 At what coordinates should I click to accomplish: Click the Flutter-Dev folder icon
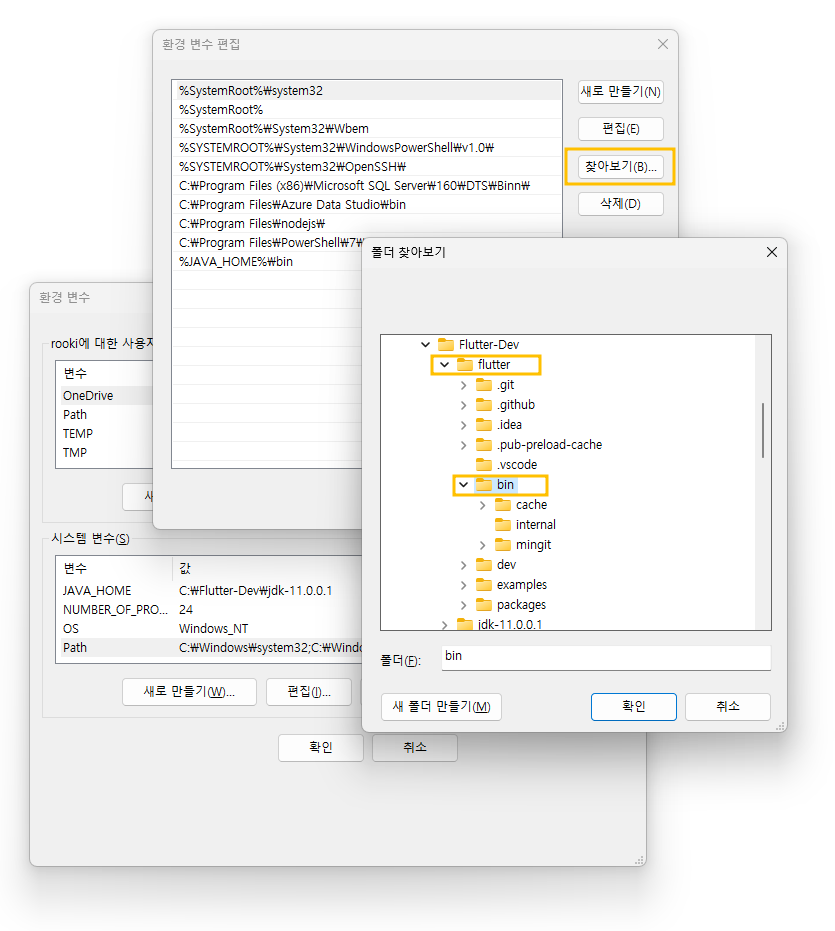[x=445, y=344]
